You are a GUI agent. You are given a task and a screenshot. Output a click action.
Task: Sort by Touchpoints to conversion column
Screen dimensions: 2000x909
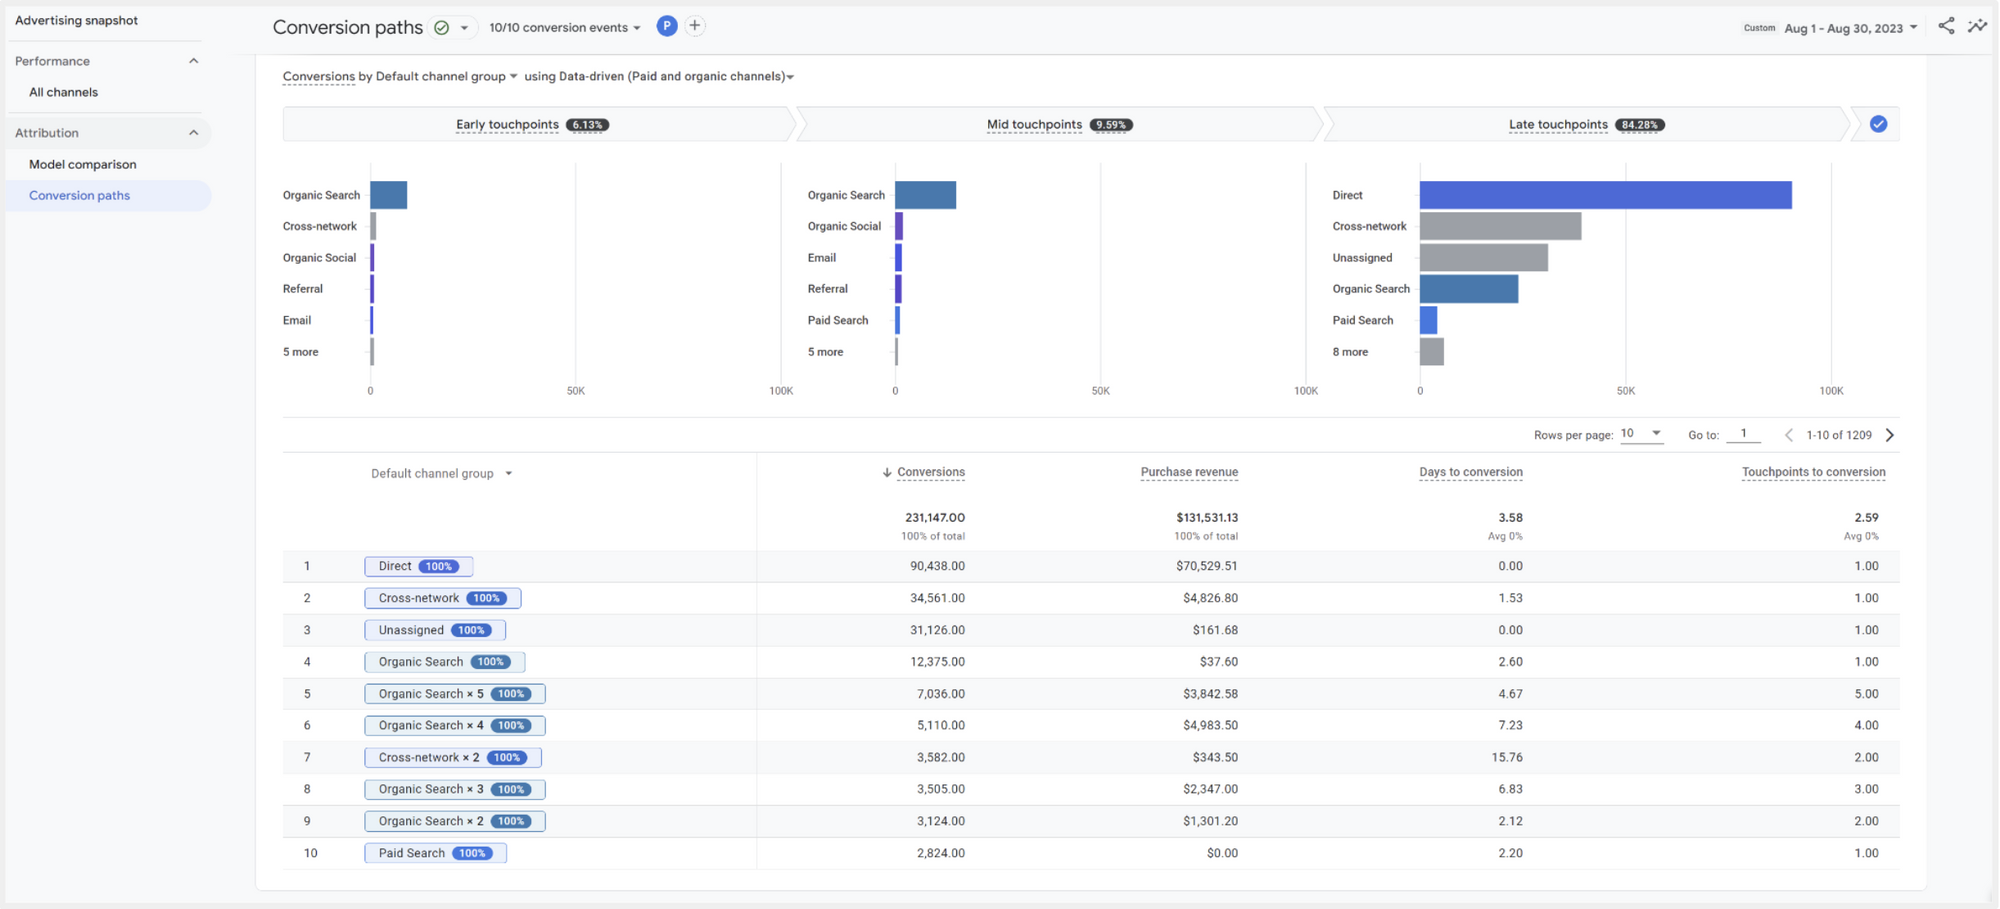1813,472
